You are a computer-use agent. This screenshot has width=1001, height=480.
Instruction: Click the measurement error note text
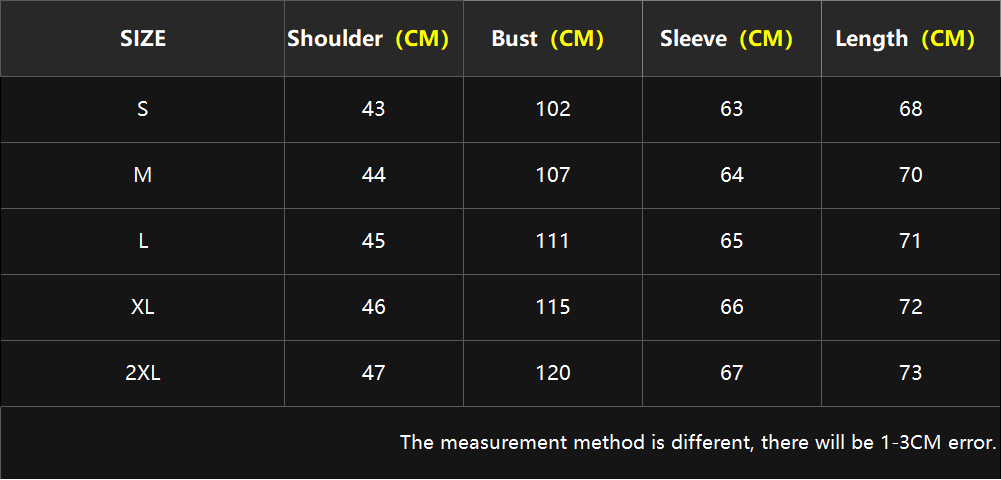698,442
